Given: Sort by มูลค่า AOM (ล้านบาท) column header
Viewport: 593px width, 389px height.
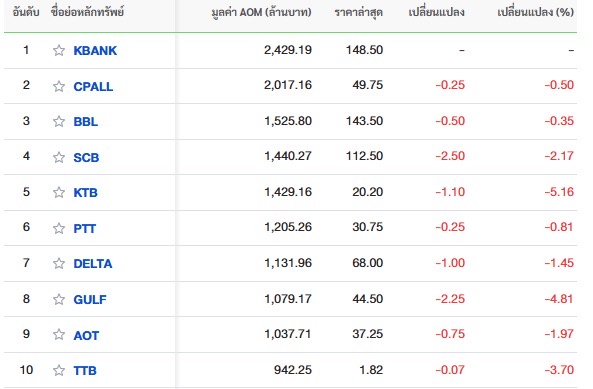Looking at the screenshot, I should (x=261, y=12).
